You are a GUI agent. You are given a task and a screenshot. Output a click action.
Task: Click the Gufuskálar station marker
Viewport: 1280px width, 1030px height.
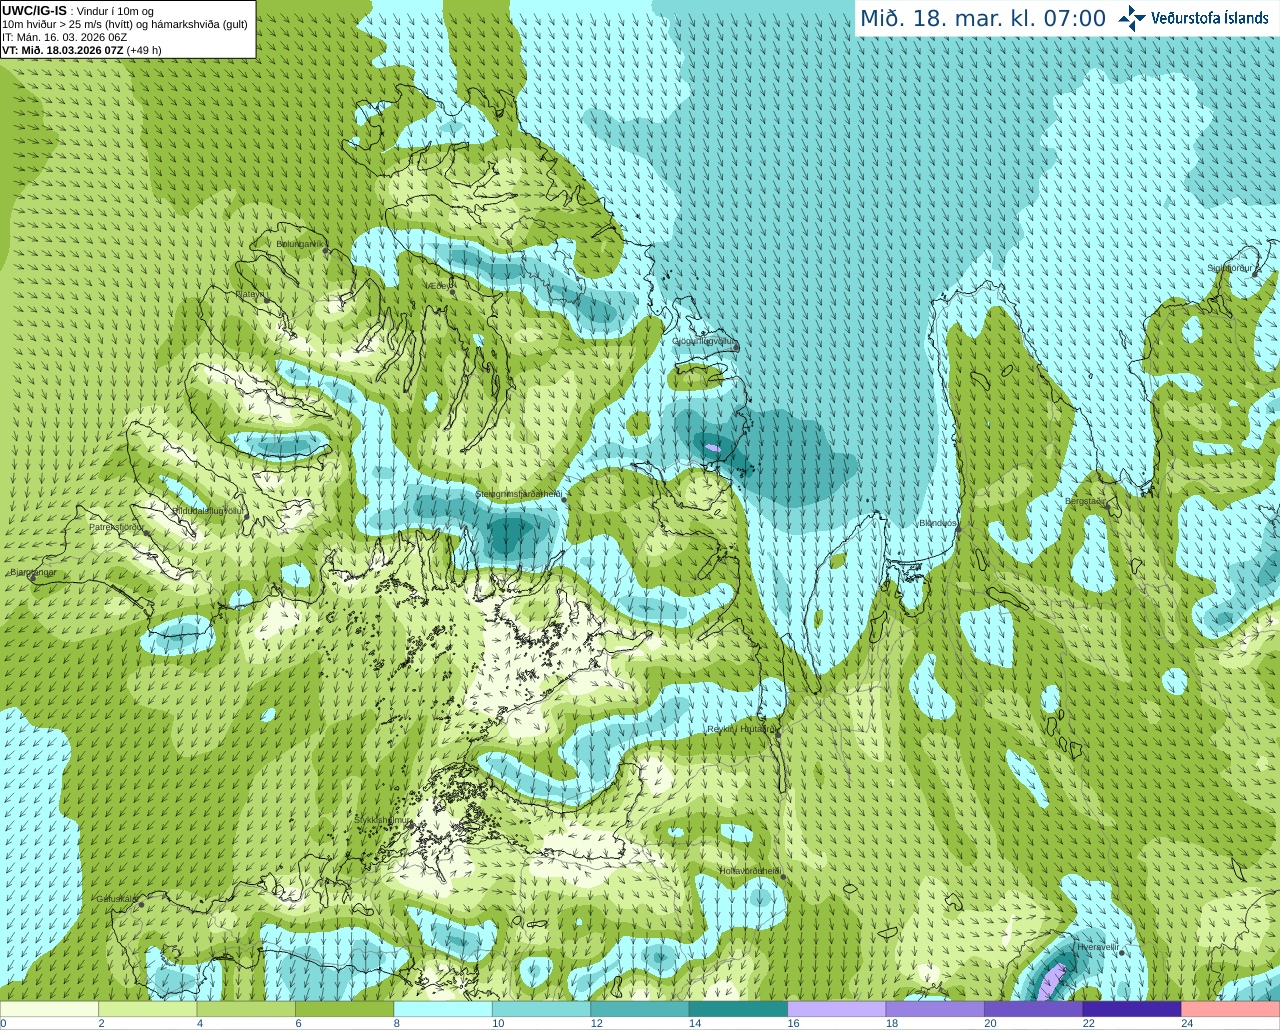click(141, 904)
